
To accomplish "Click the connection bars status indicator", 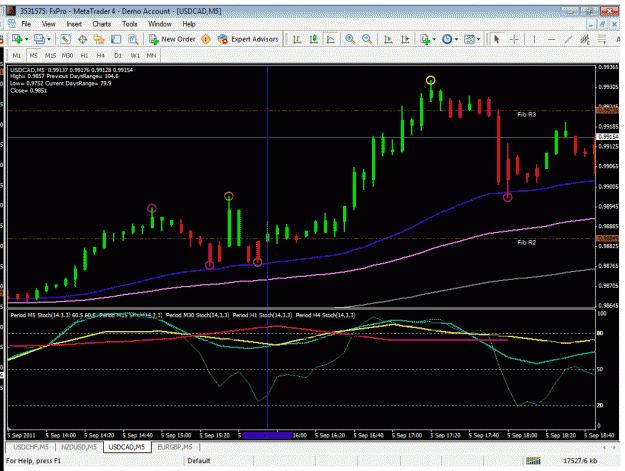I will (533, 461).
